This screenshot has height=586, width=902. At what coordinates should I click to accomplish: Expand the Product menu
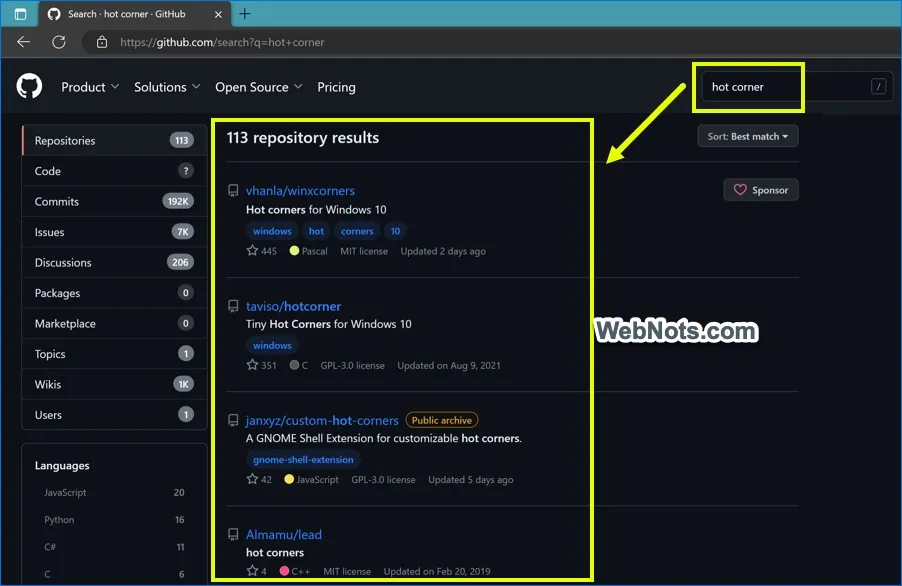[90, 87]
